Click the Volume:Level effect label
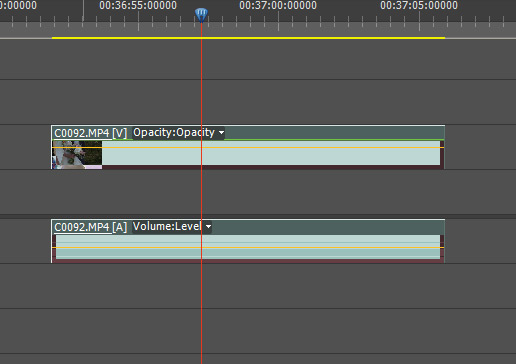This screenshot has width=516, height=364. [x=167, y=226]
